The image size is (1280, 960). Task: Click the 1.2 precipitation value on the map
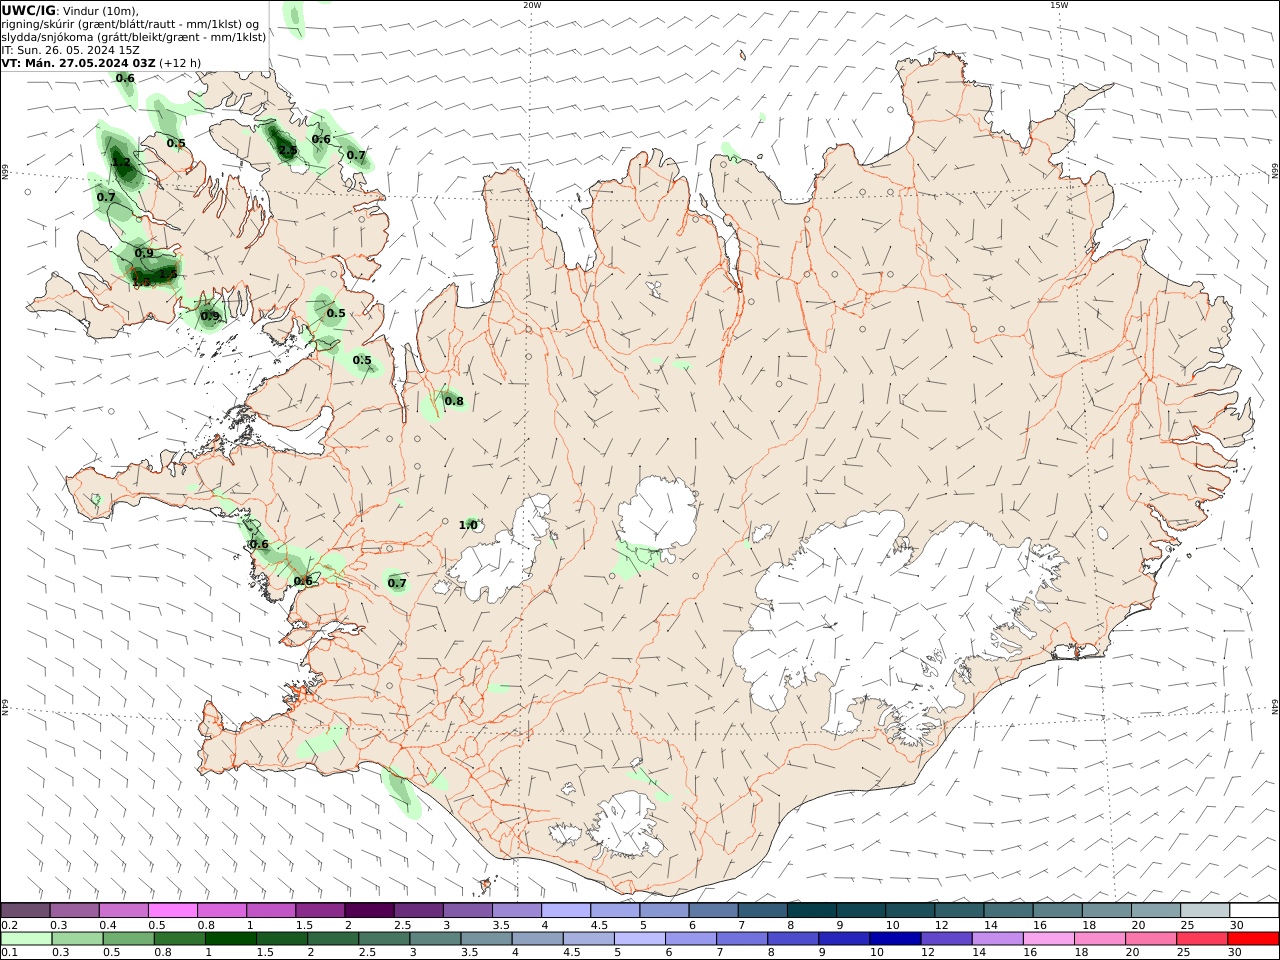tap(121, 162)
